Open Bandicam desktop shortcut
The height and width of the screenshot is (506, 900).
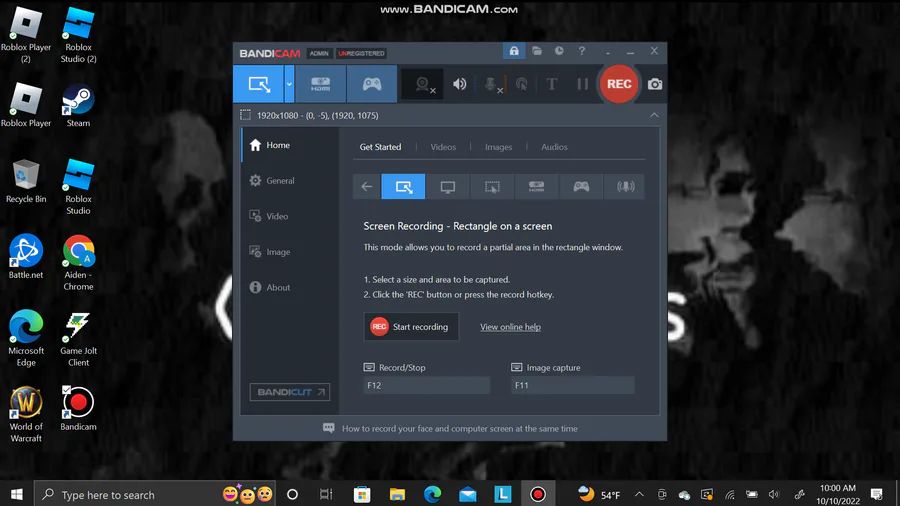click(78, 408)
